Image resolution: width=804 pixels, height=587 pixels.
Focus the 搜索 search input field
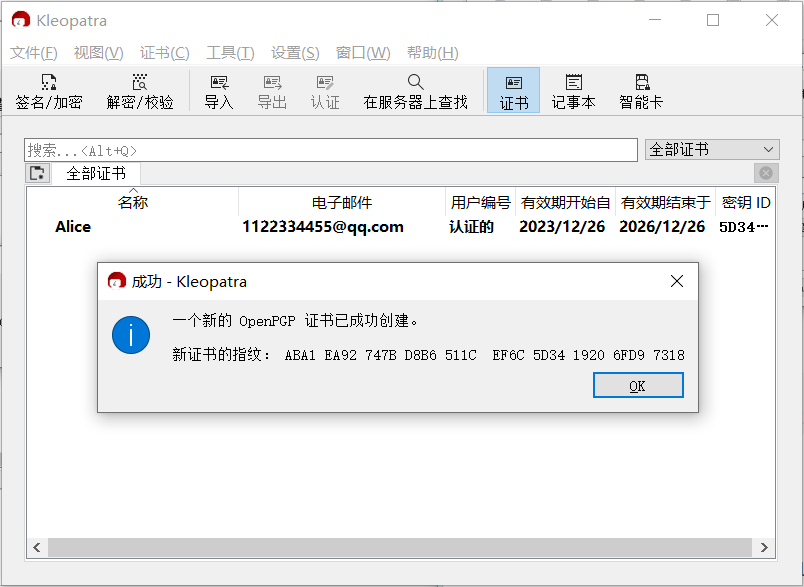[x=331, y=150]
